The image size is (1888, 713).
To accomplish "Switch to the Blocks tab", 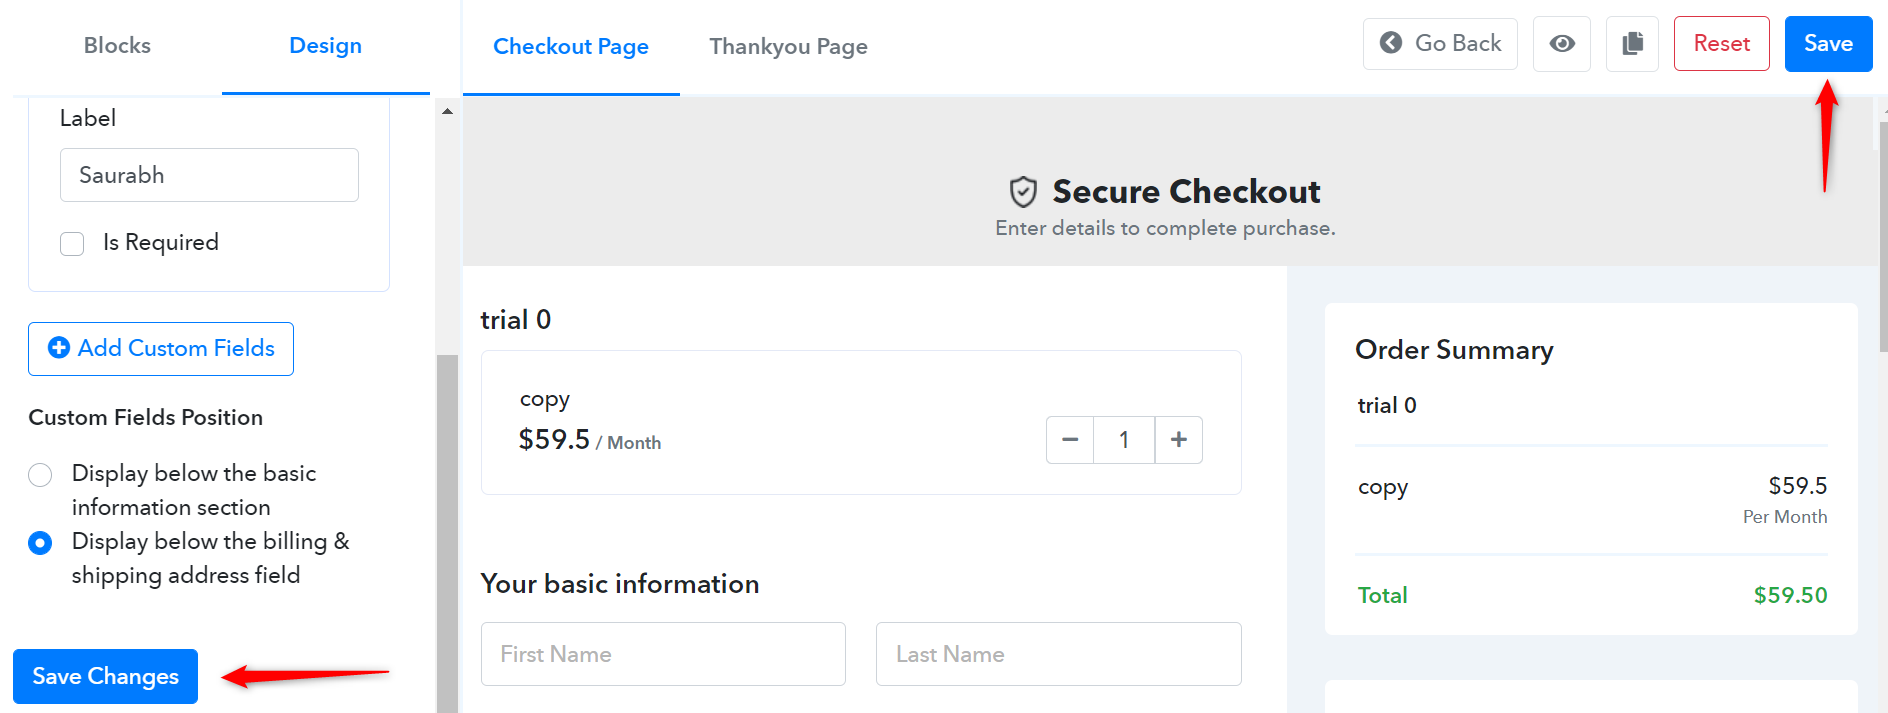I will coord(117,46).
